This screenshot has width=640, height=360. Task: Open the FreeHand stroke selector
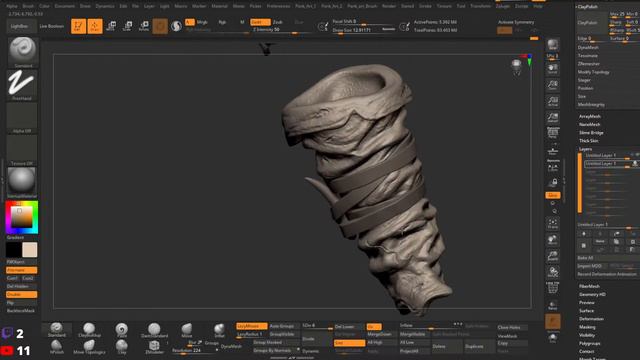pos(22,85)
